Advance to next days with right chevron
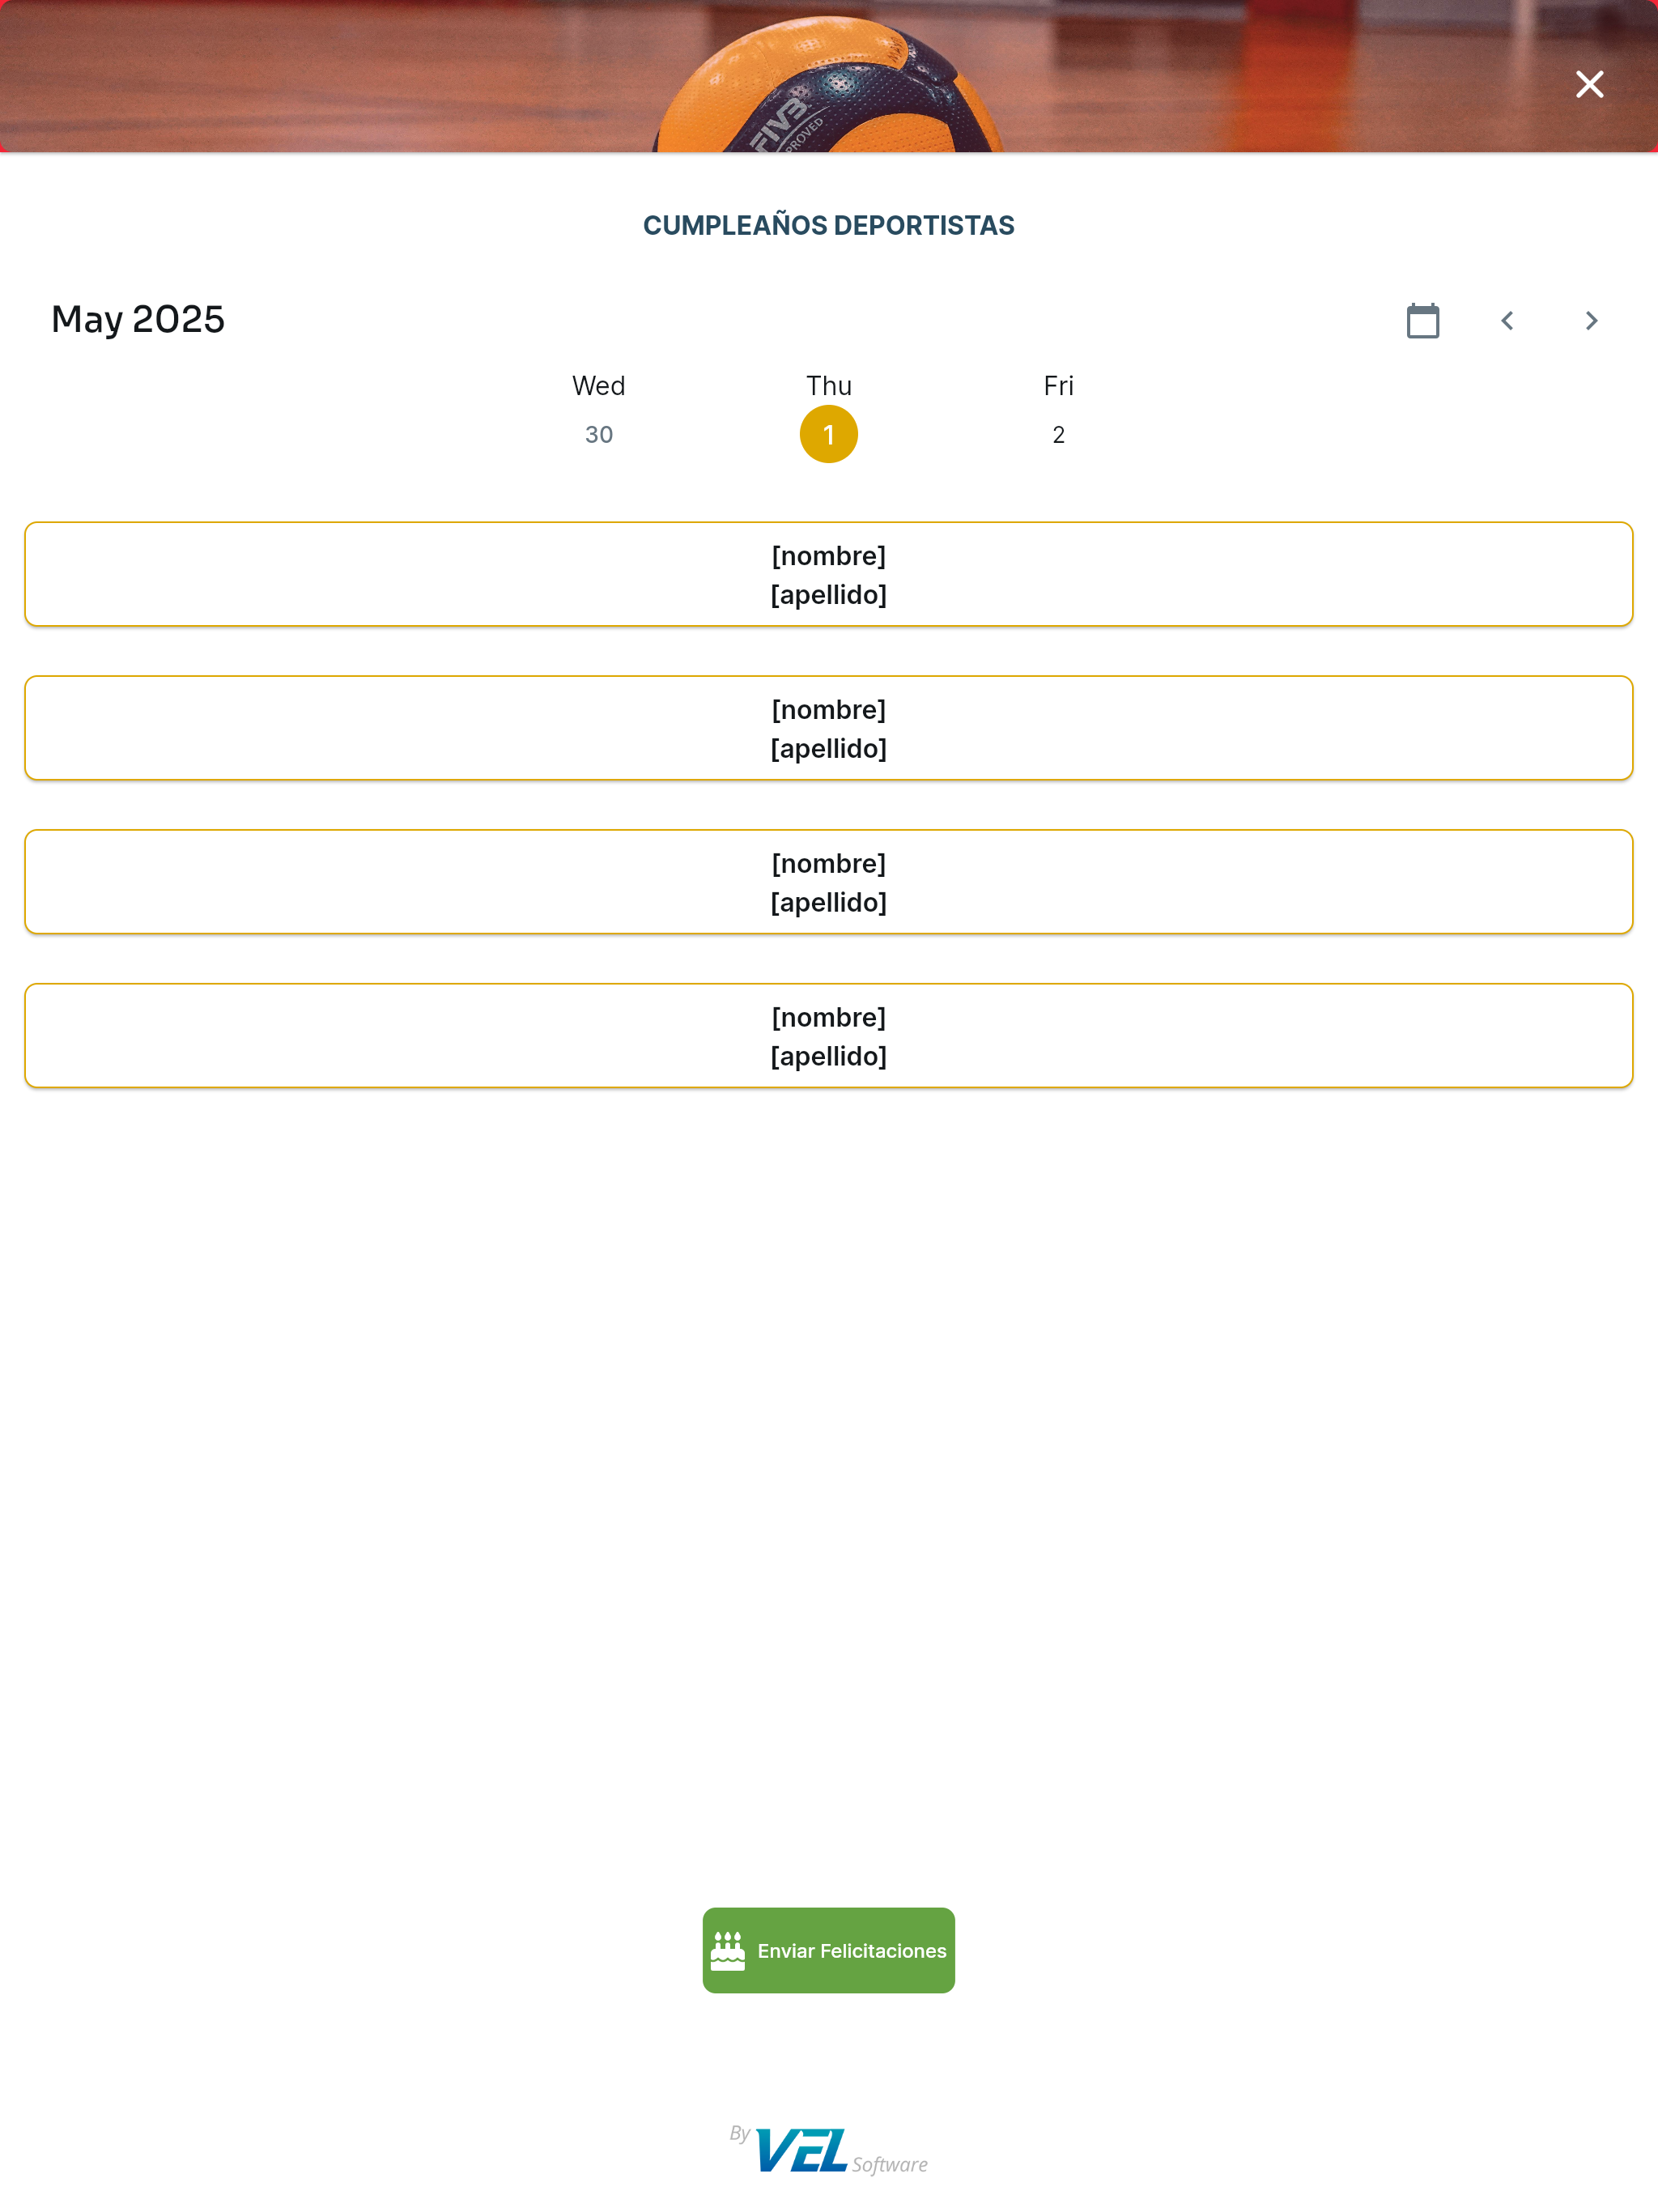Image resolution: width=1658 pixels, height=2212 pixels. pos(1590,320)
